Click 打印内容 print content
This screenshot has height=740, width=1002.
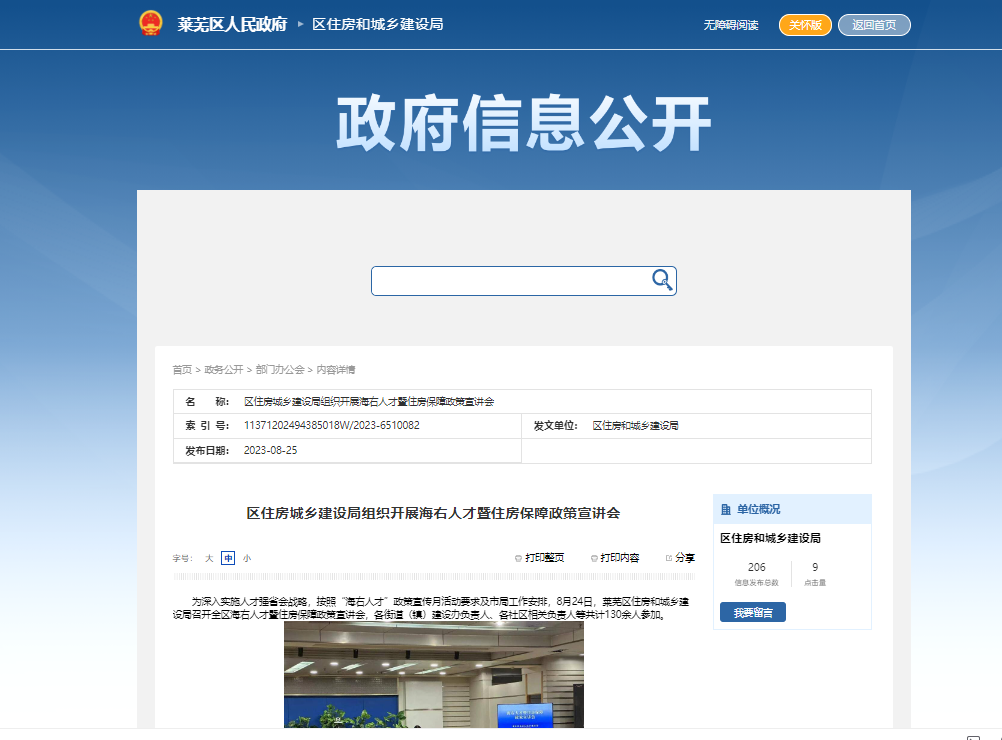click(x=620, y=558)
